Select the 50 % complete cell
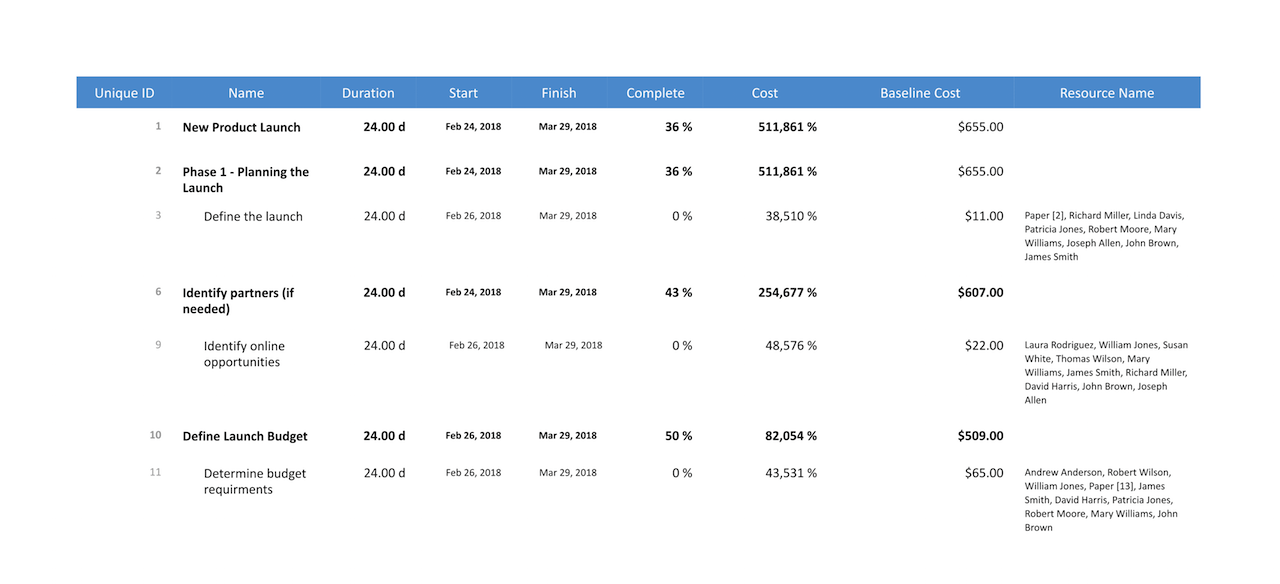This screenshot has width=1280, height=584. (x=679, y=436)
